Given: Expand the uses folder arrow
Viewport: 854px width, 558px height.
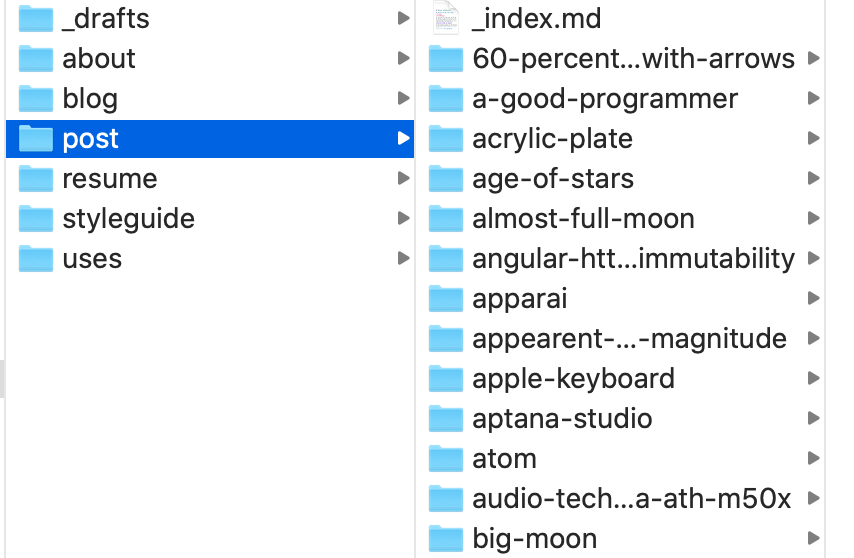Looking at the screenshot, I should pyautogui.click(x=404, y=258).
